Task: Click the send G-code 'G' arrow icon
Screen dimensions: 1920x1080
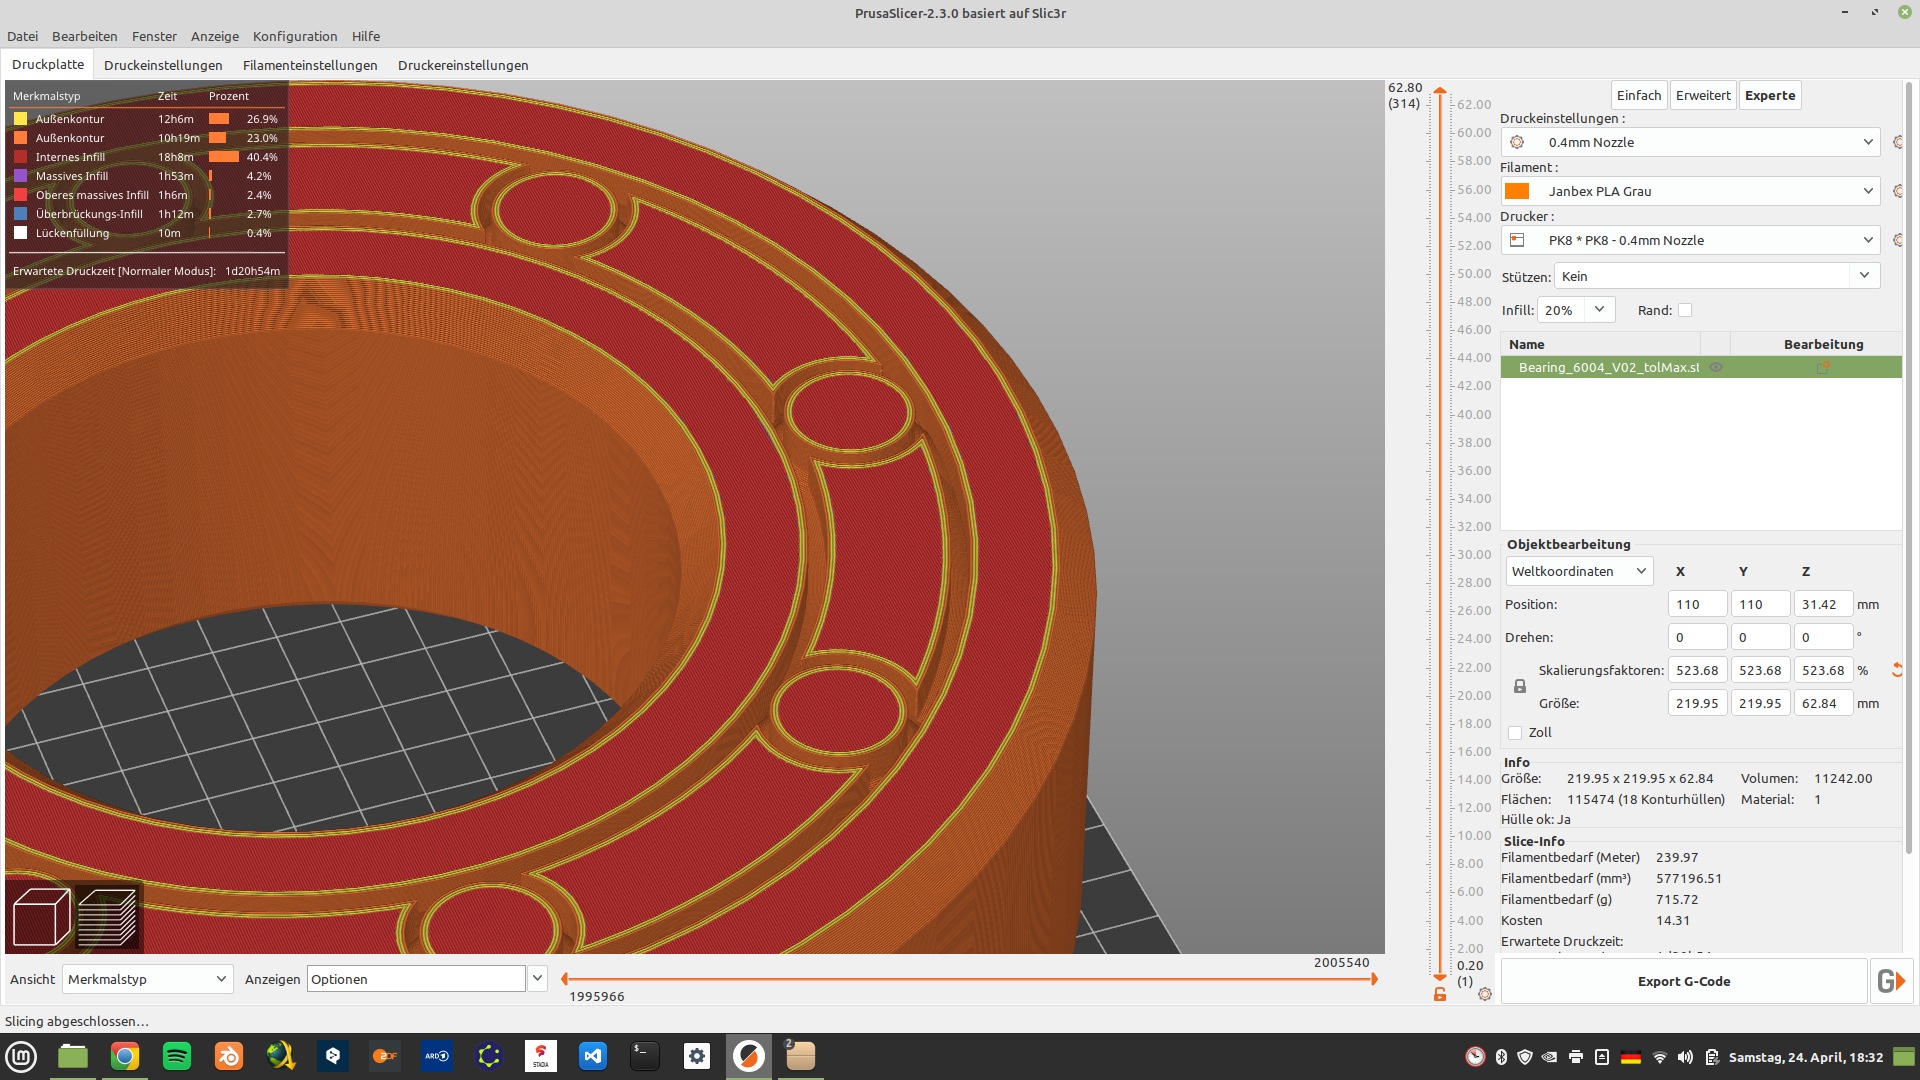Action: click(x=1890, y=981)
